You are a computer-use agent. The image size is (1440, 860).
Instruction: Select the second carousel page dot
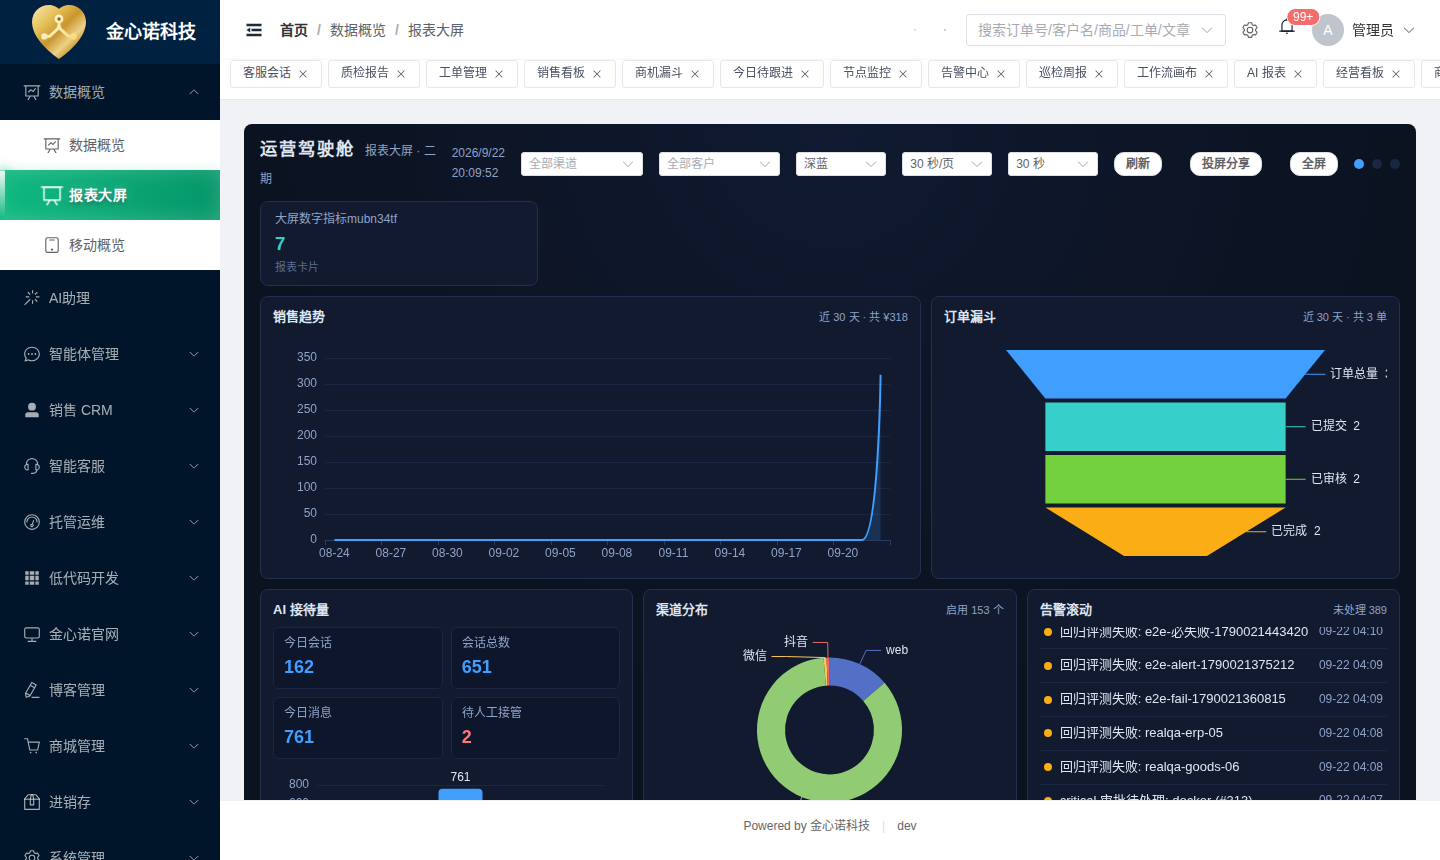click(x=1377, y=164)
